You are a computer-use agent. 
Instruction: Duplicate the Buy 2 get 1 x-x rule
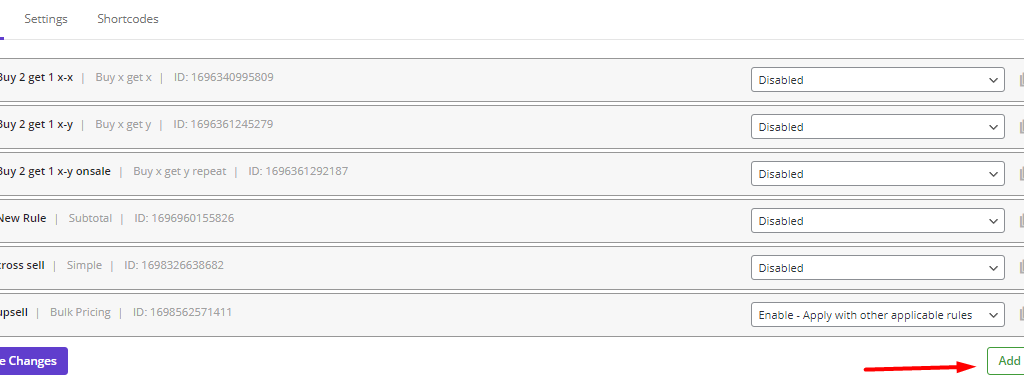point(1021,80)
